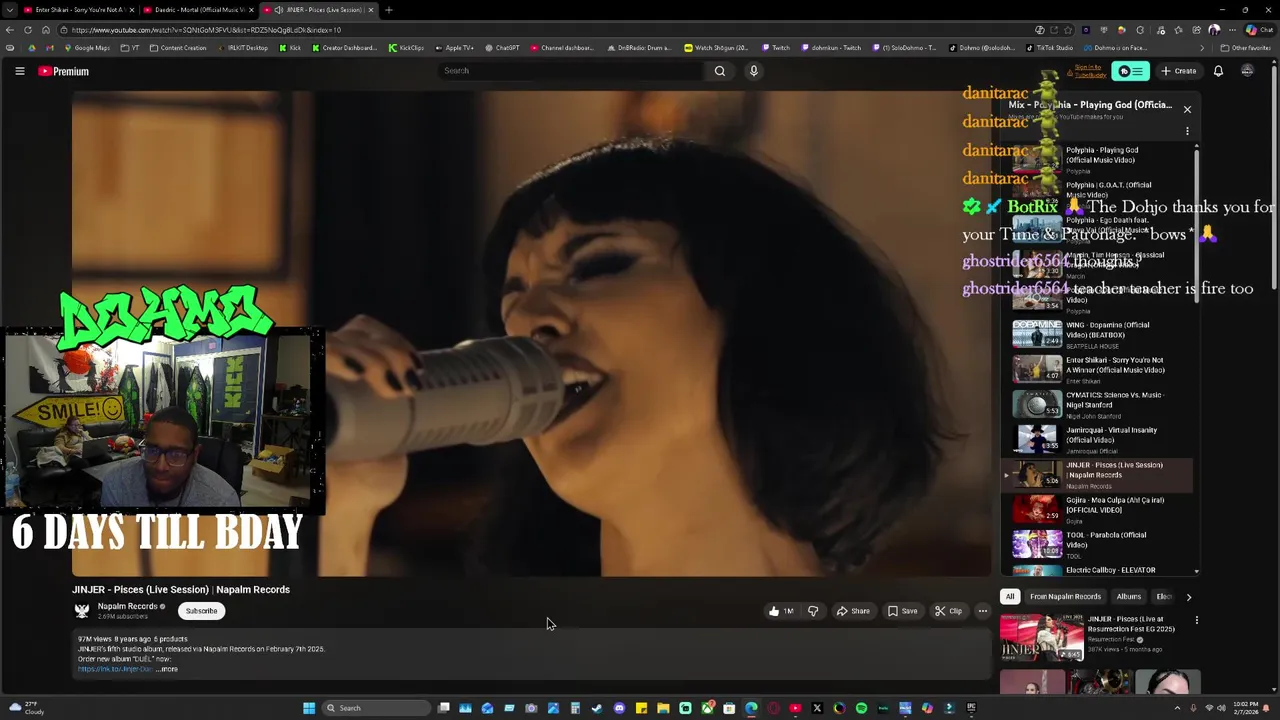The image size is (1280, 720).
Task: Close the Mix playlist panel
Action: [1187, 109]
